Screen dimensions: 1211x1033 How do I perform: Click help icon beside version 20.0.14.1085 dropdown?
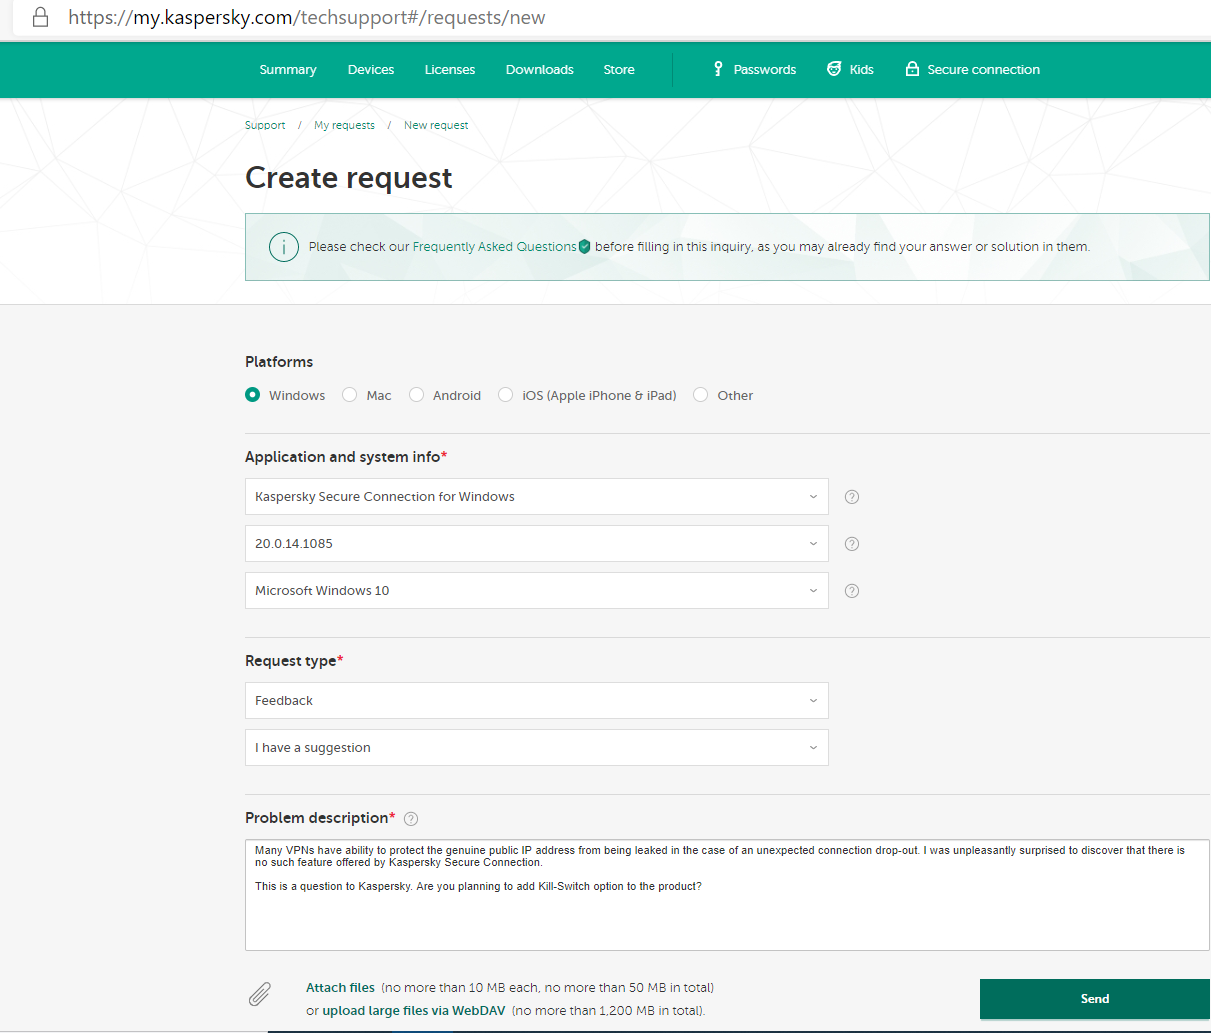point(852,544)
